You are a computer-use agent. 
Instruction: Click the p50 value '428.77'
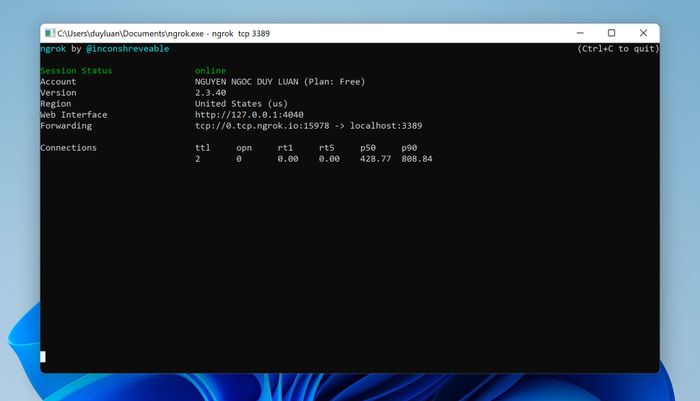375,159
